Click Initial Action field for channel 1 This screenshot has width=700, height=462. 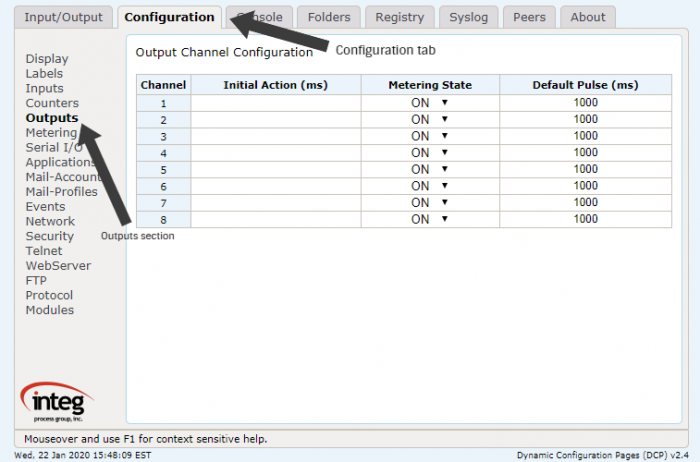pyautogui.click(x=276, y=103)
